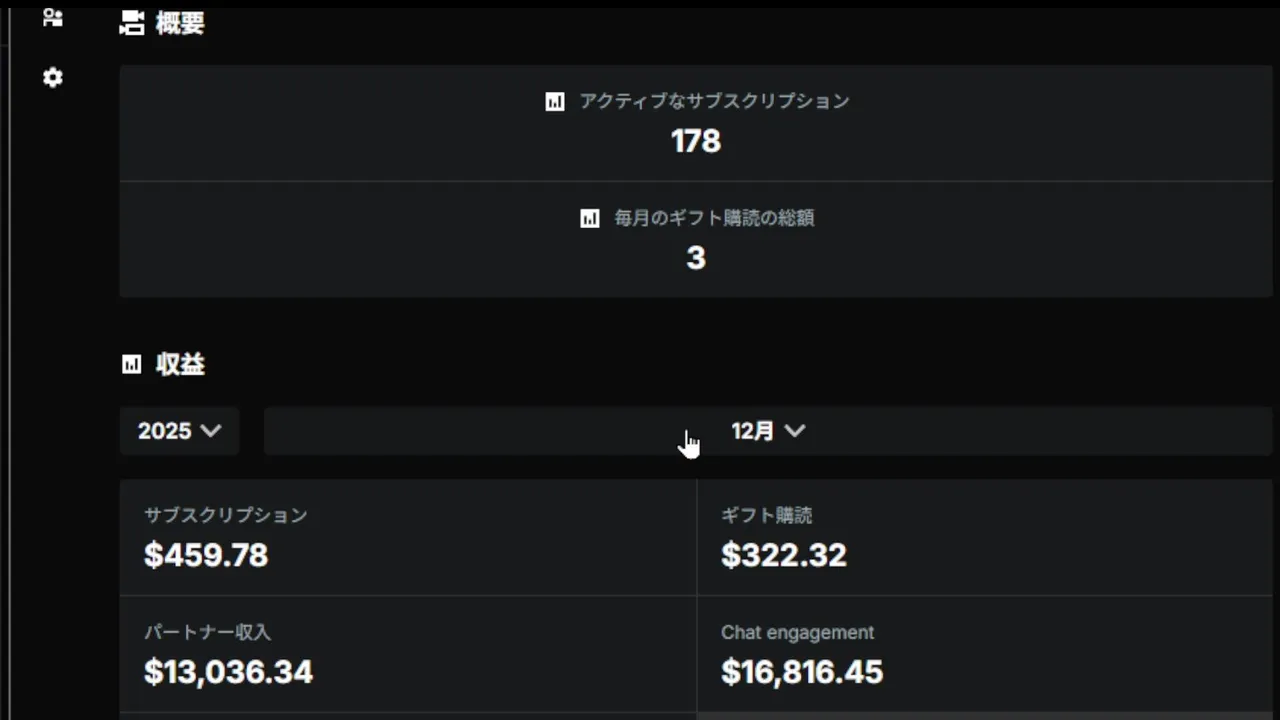Click the 収益 section heading
The width and height of the screenshot is (1280, 720).
pos(180,365)
